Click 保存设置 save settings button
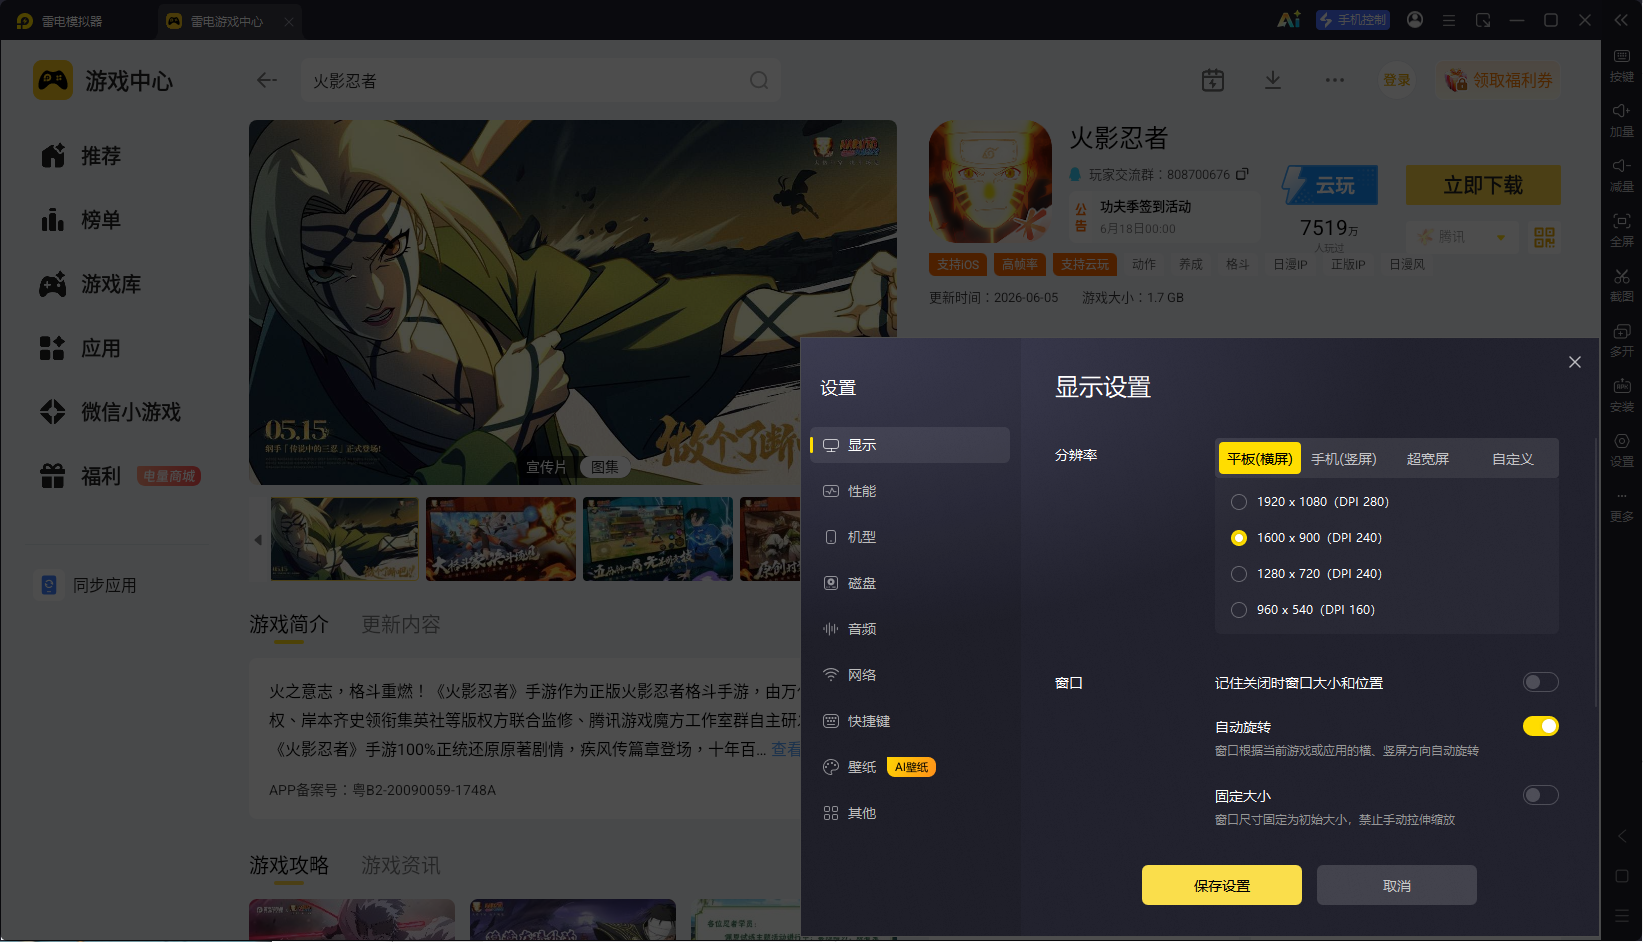1643x942 pixels. click(1222, 885)
